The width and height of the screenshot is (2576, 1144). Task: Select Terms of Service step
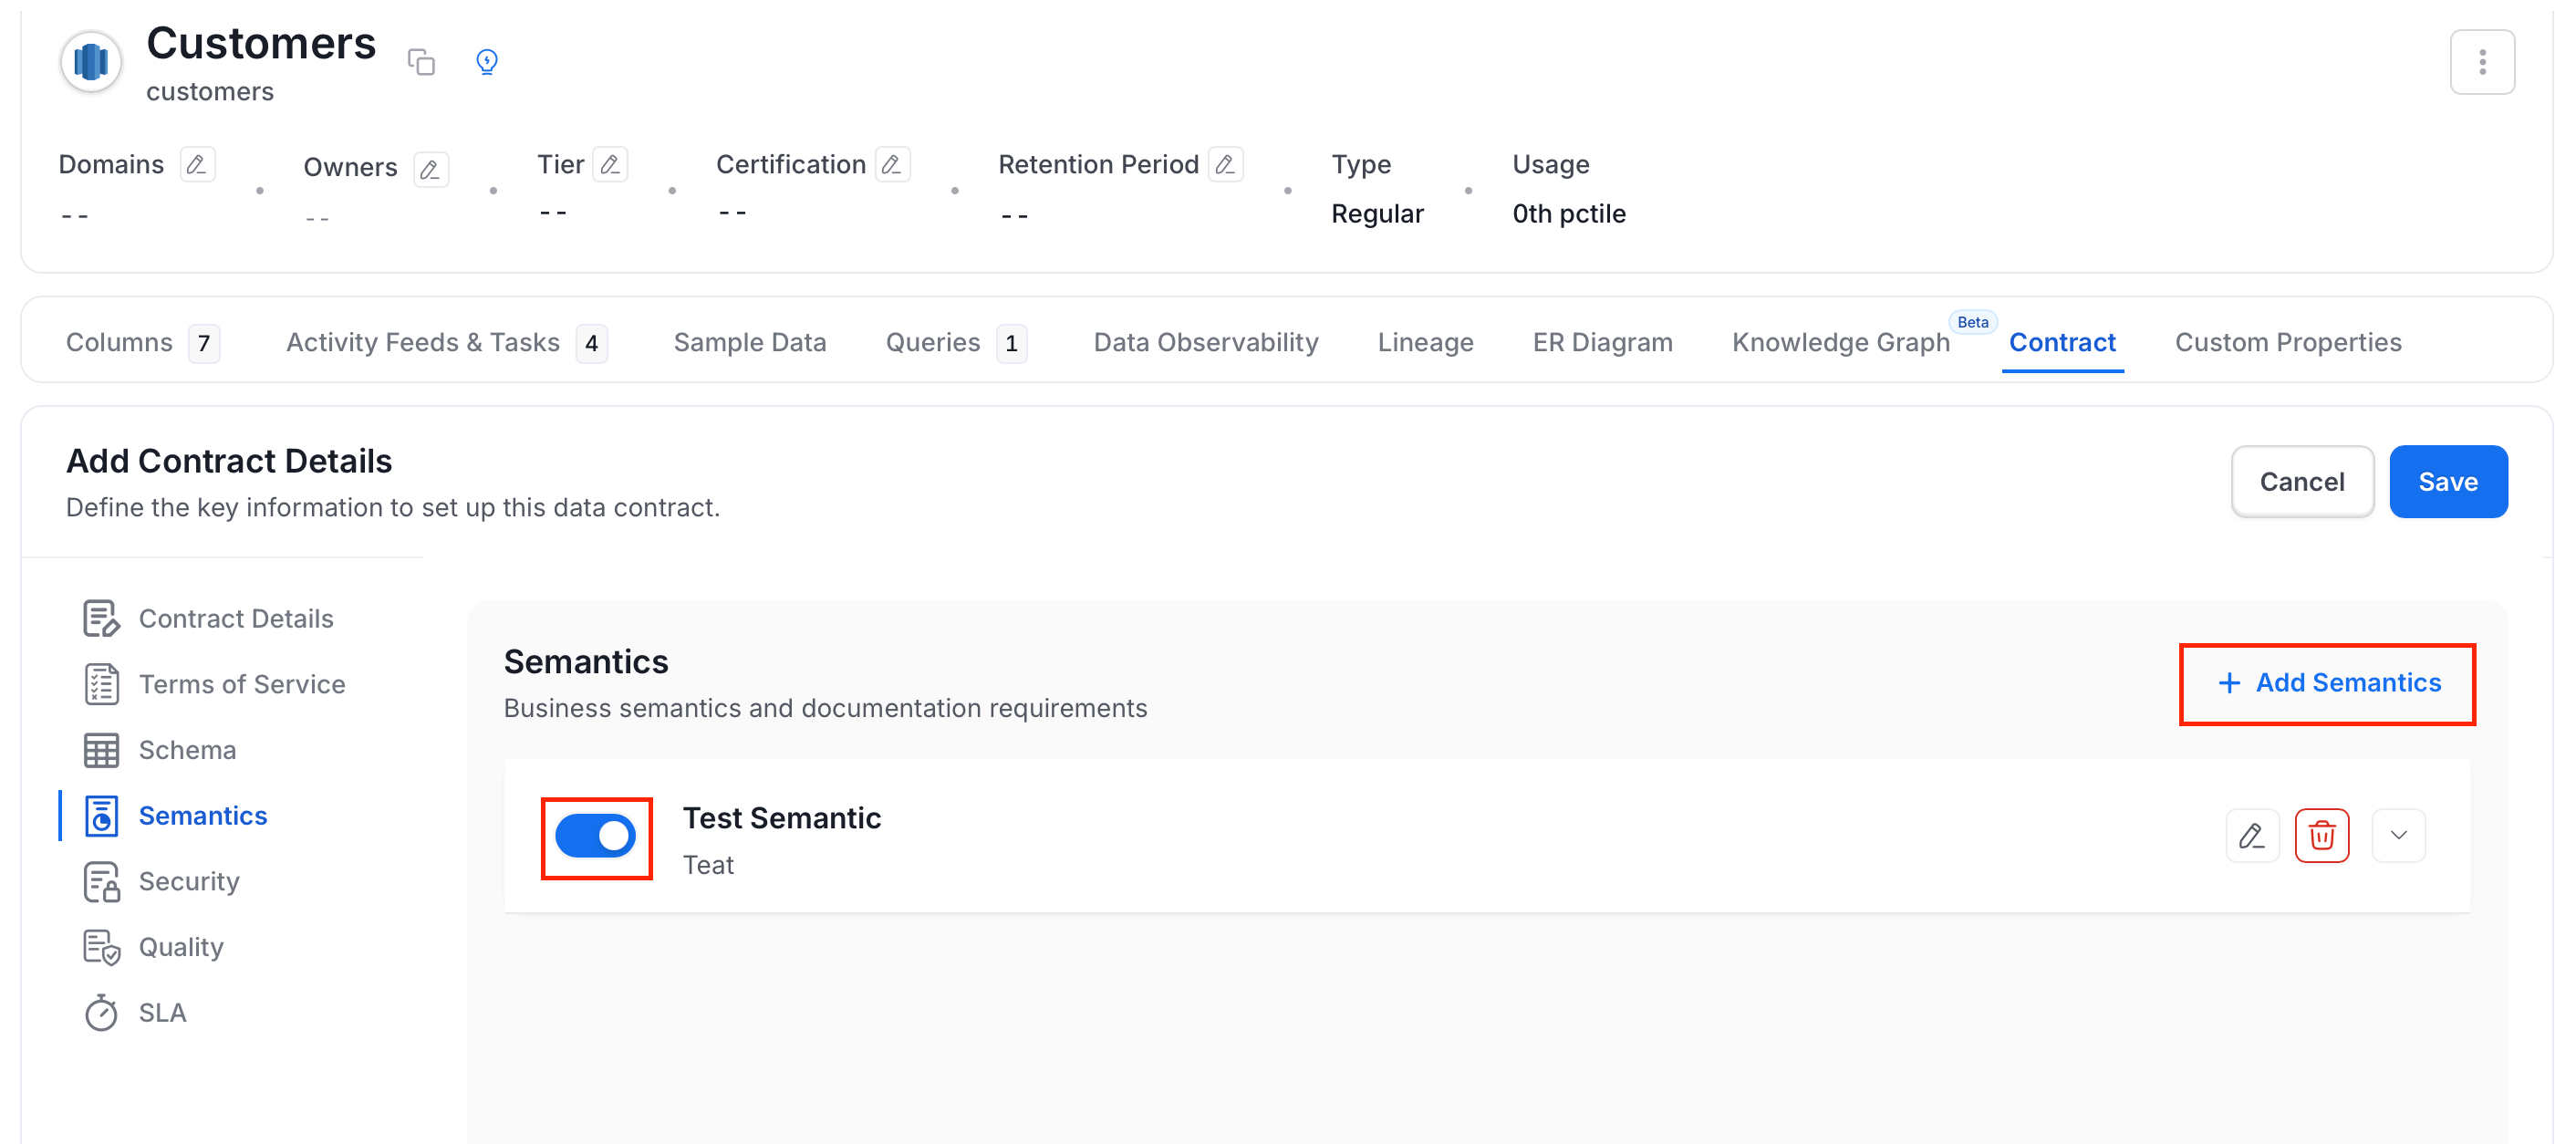pos(215,684)
